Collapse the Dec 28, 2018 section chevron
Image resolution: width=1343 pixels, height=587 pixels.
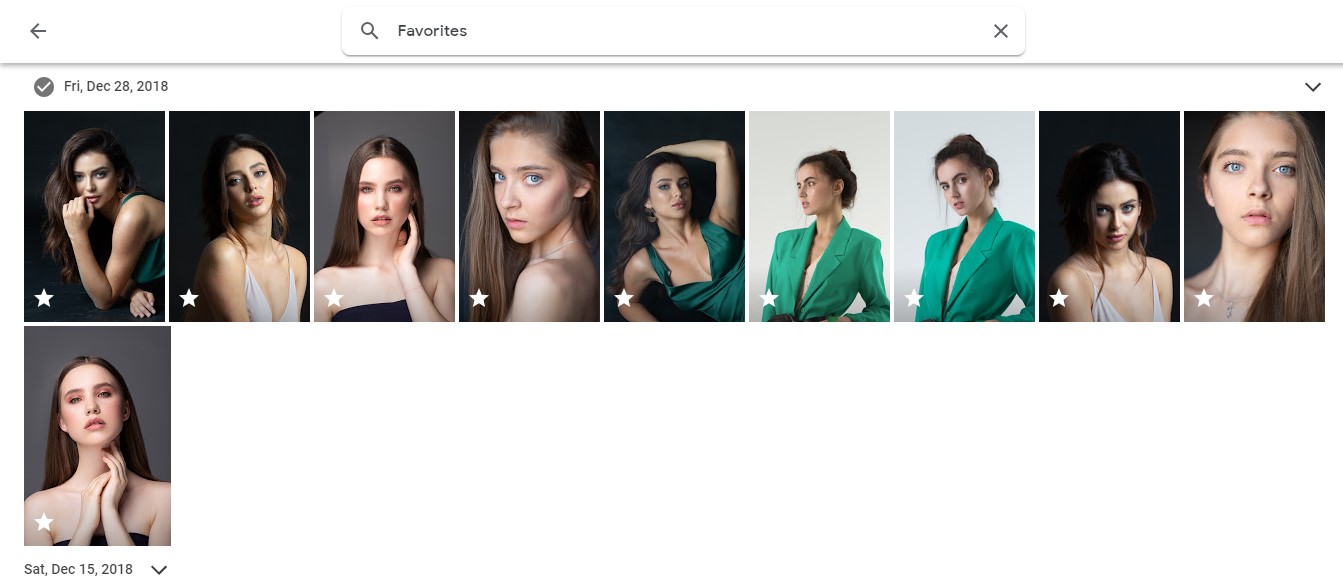click(1313, 87)
